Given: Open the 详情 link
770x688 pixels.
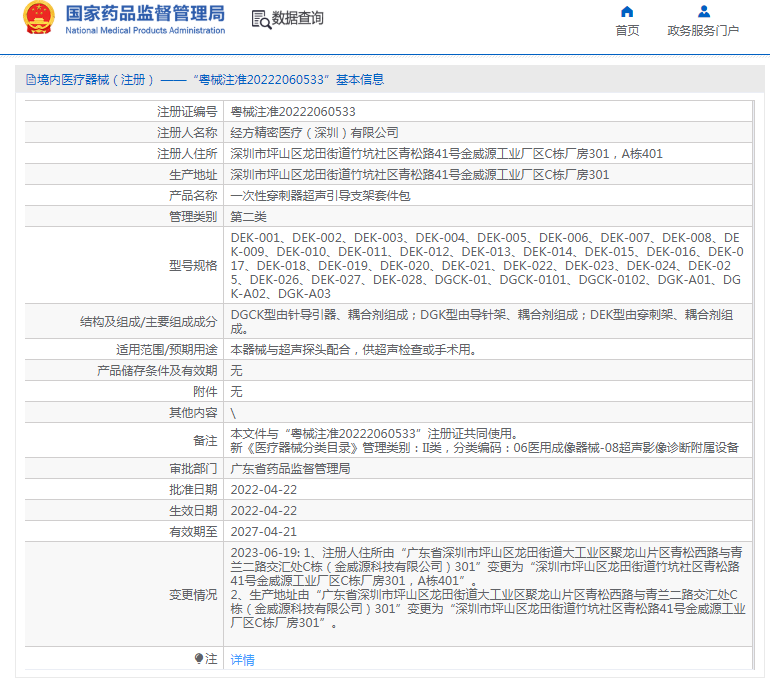Looking at the screenshot, I should 243,660.
